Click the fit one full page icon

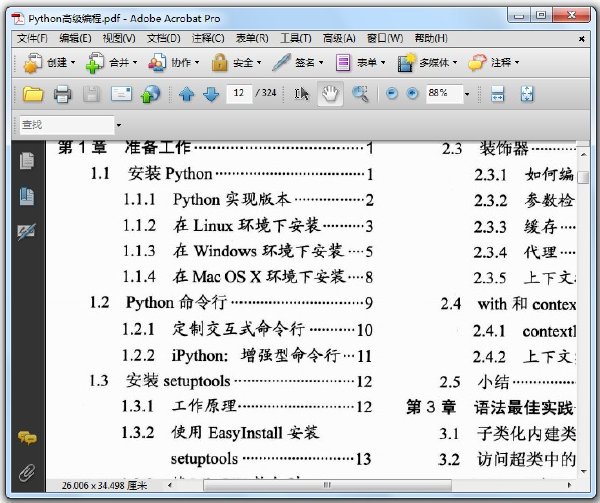click(x=527, y=94)
